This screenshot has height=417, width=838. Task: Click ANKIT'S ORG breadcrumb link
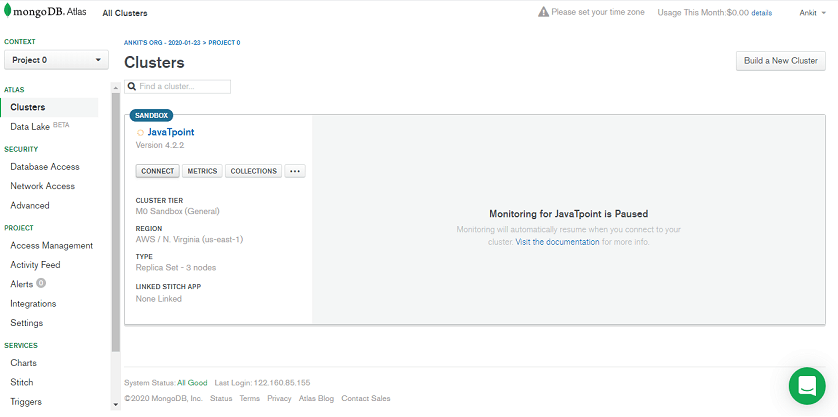(x=162, y=42)
